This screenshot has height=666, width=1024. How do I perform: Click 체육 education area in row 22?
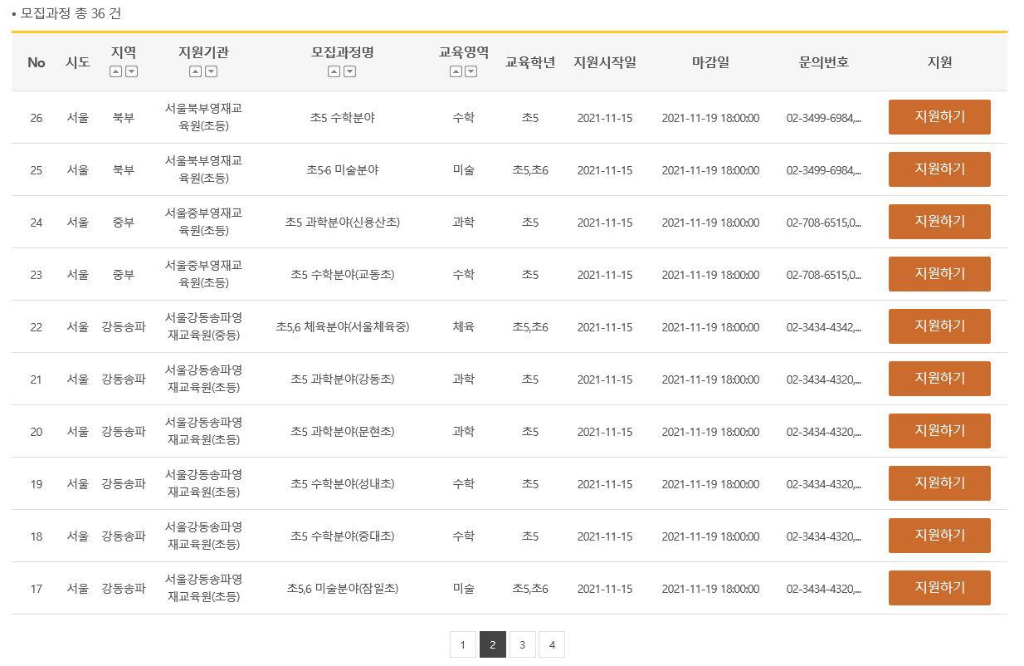[463, 326]
